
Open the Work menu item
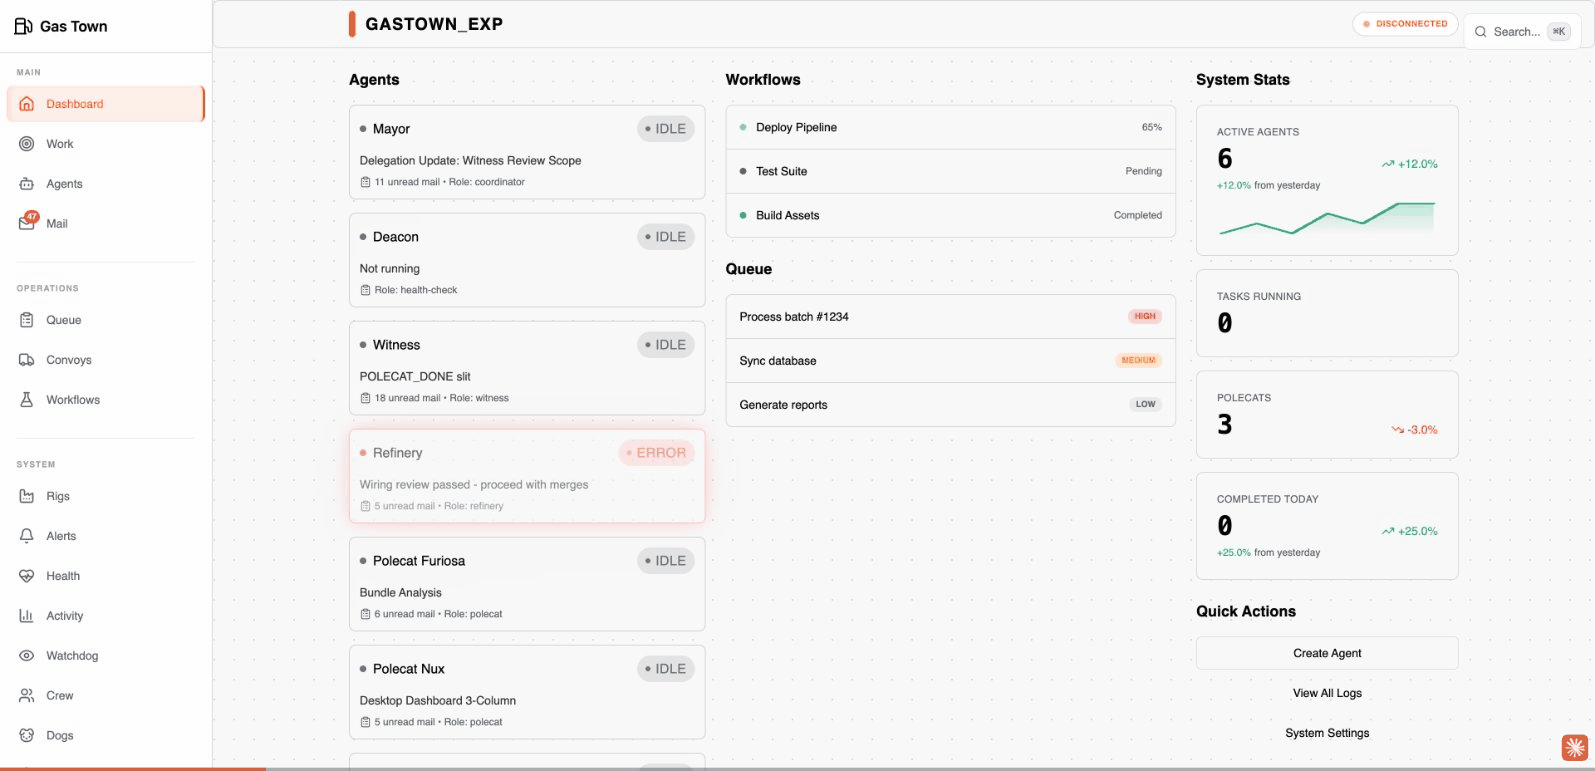[x=105, y=144]
